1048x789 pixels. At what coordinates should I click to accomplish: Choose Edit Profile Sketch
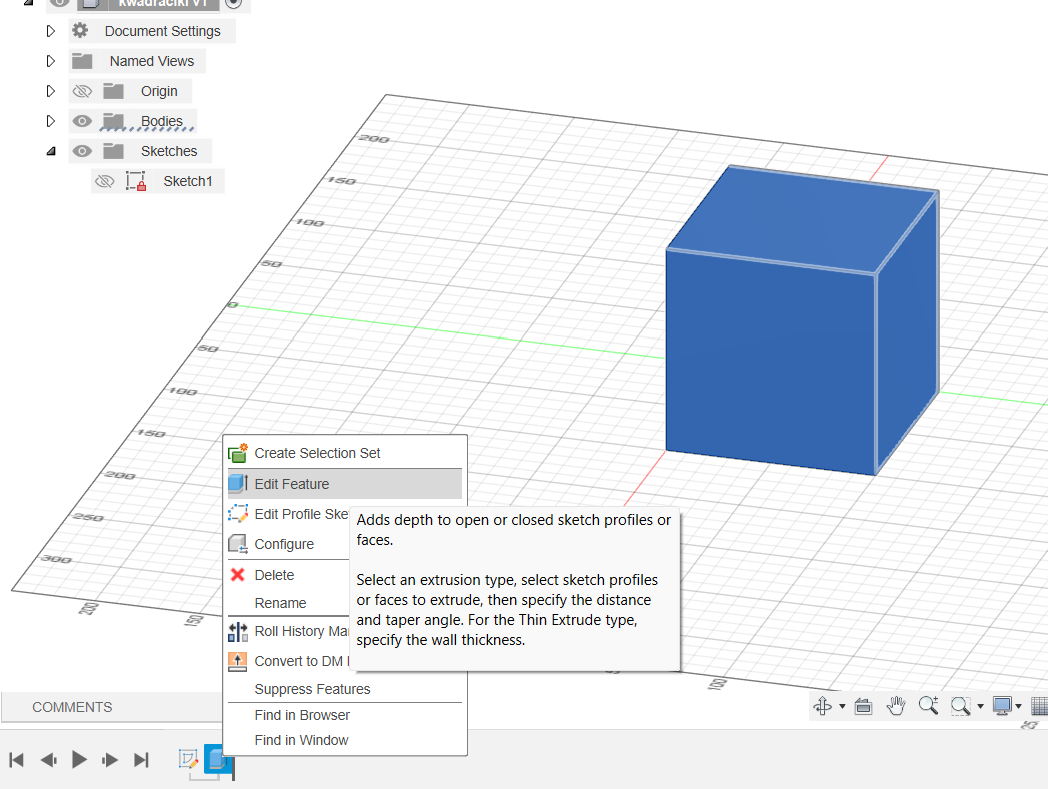coord(288,514)
